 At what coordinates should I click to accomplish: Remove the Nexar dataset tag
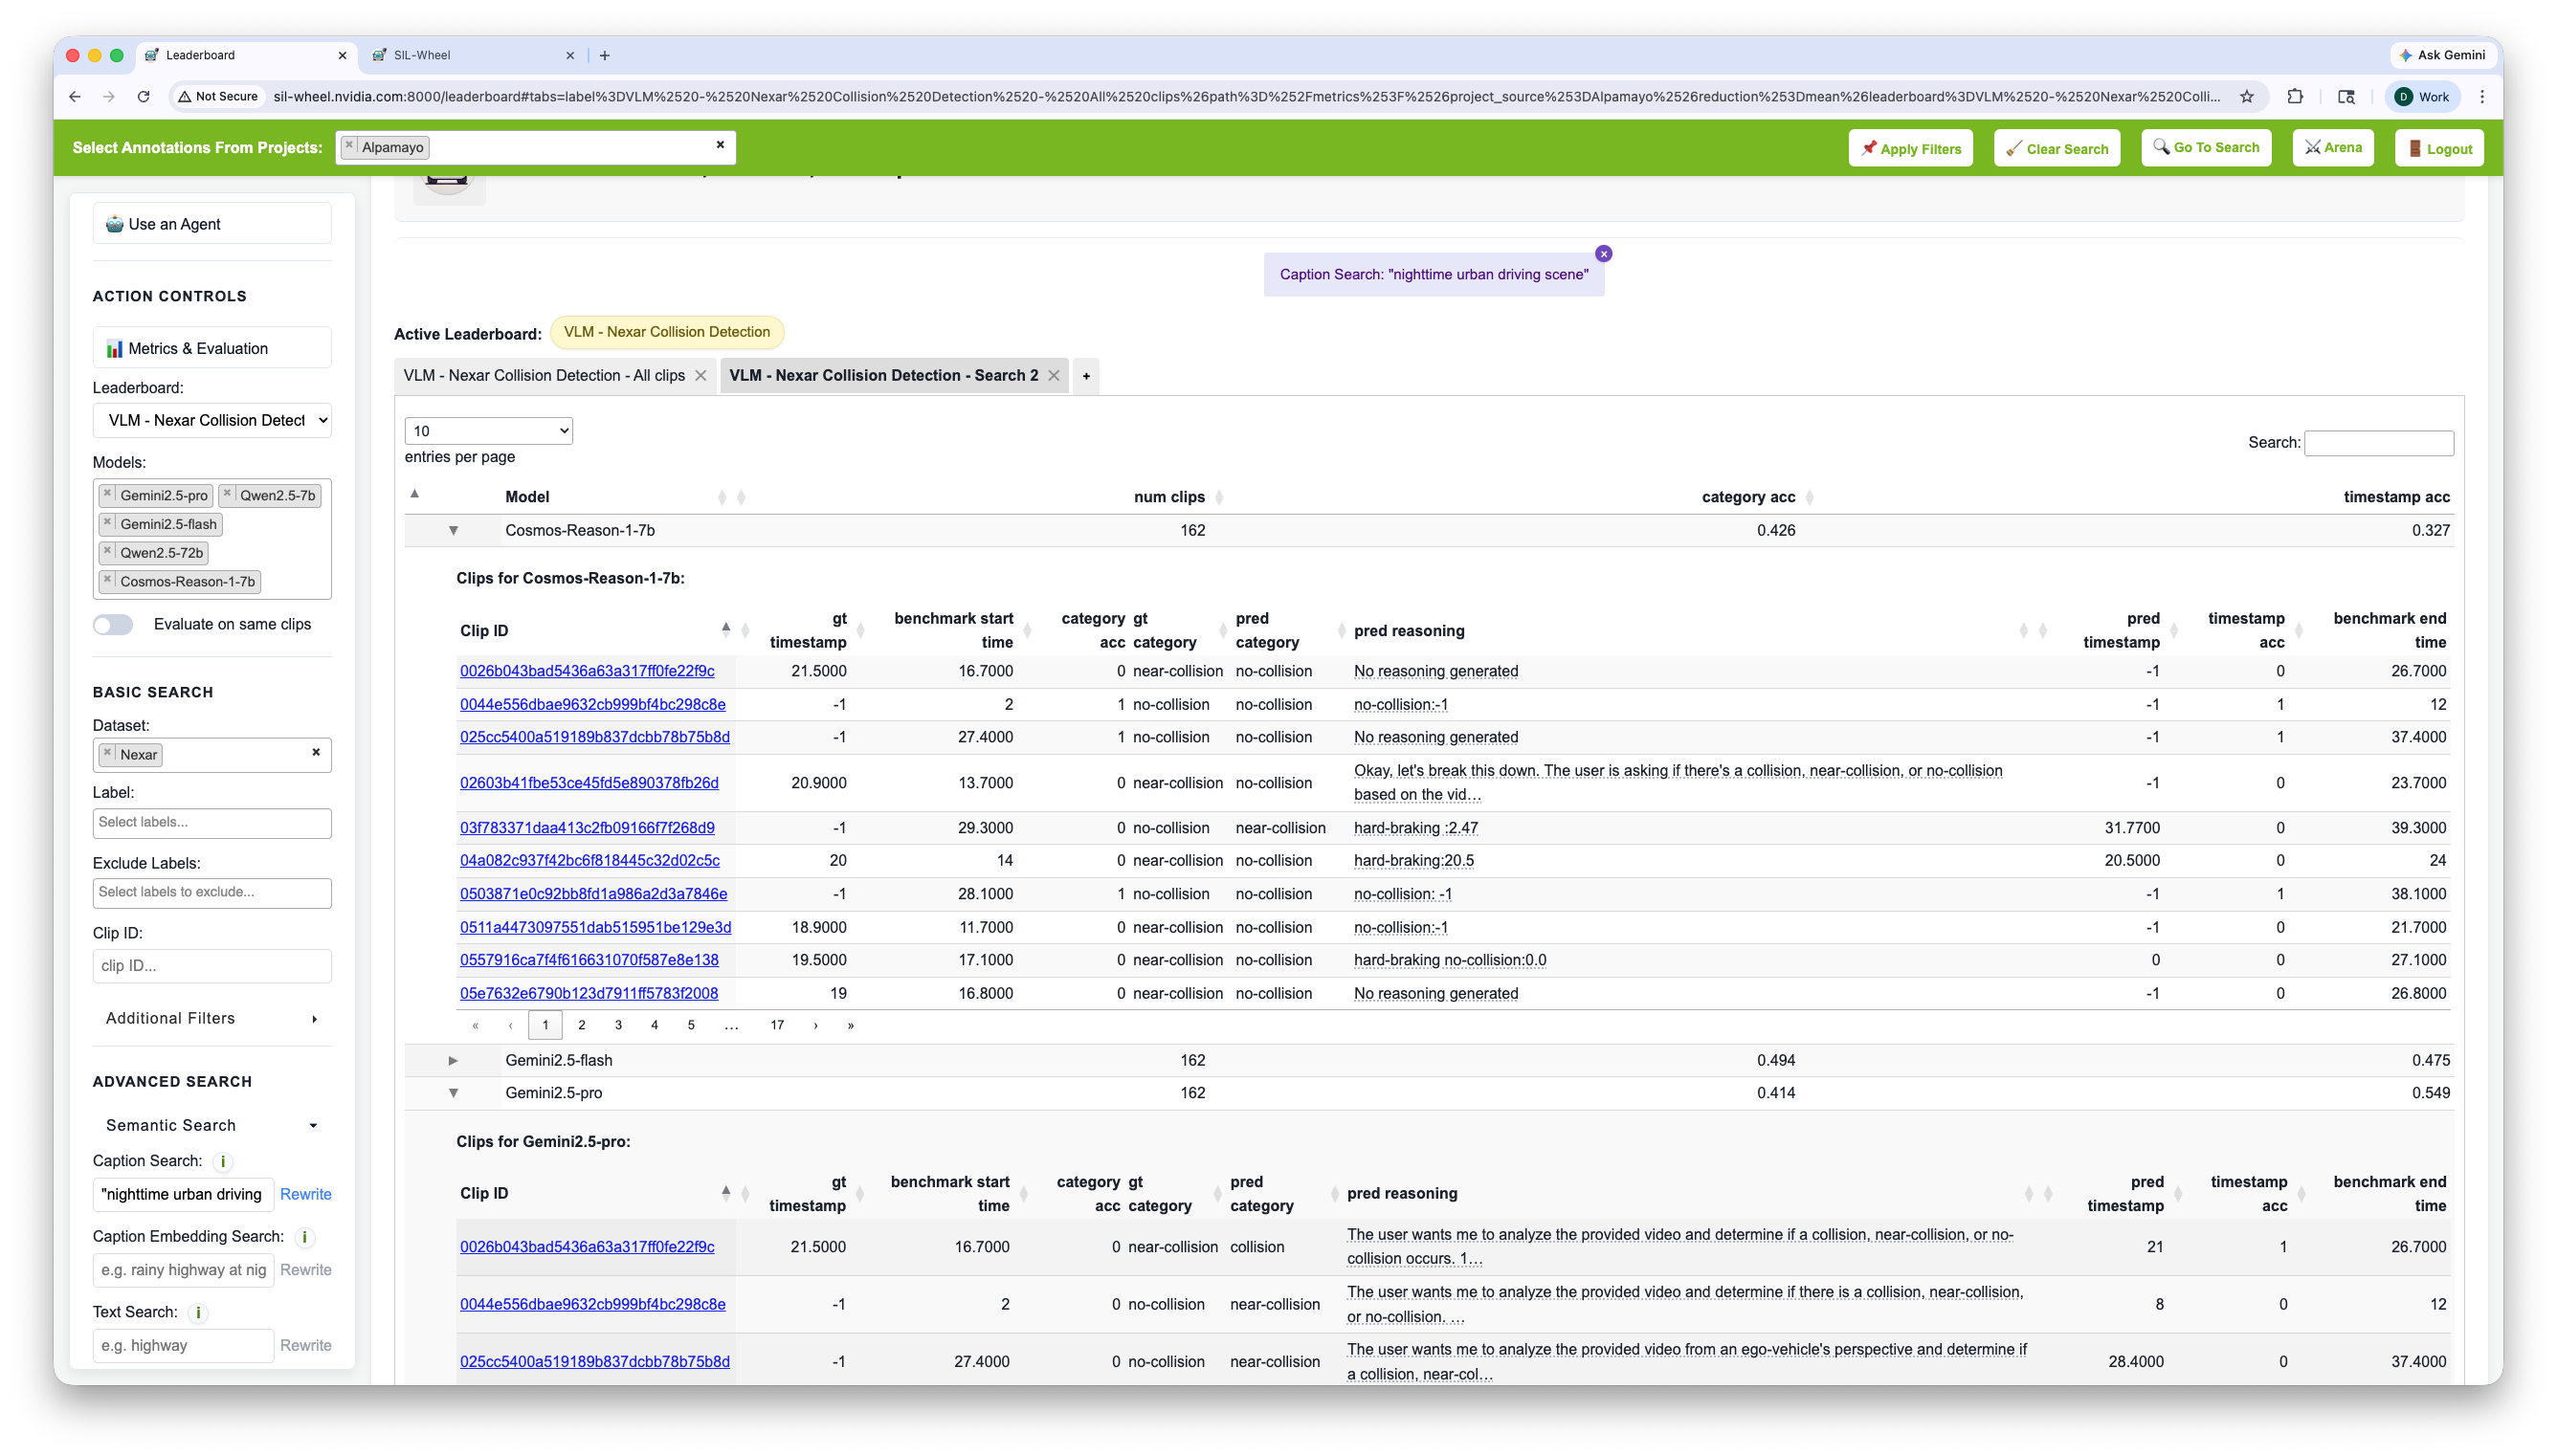click(x=108, y=754)
